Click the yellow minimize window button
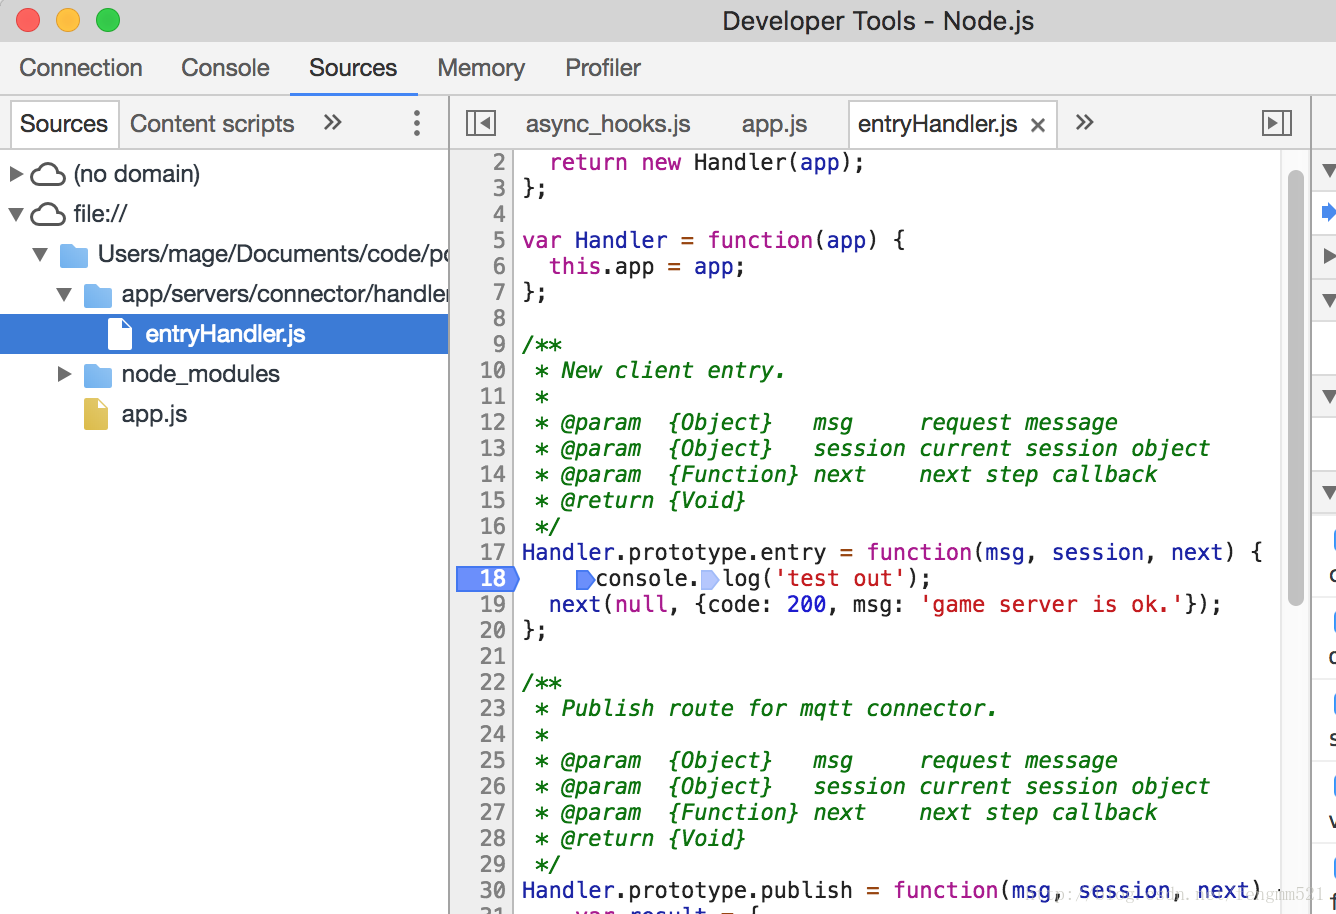 pyautogui.click(x=68, y=20)
